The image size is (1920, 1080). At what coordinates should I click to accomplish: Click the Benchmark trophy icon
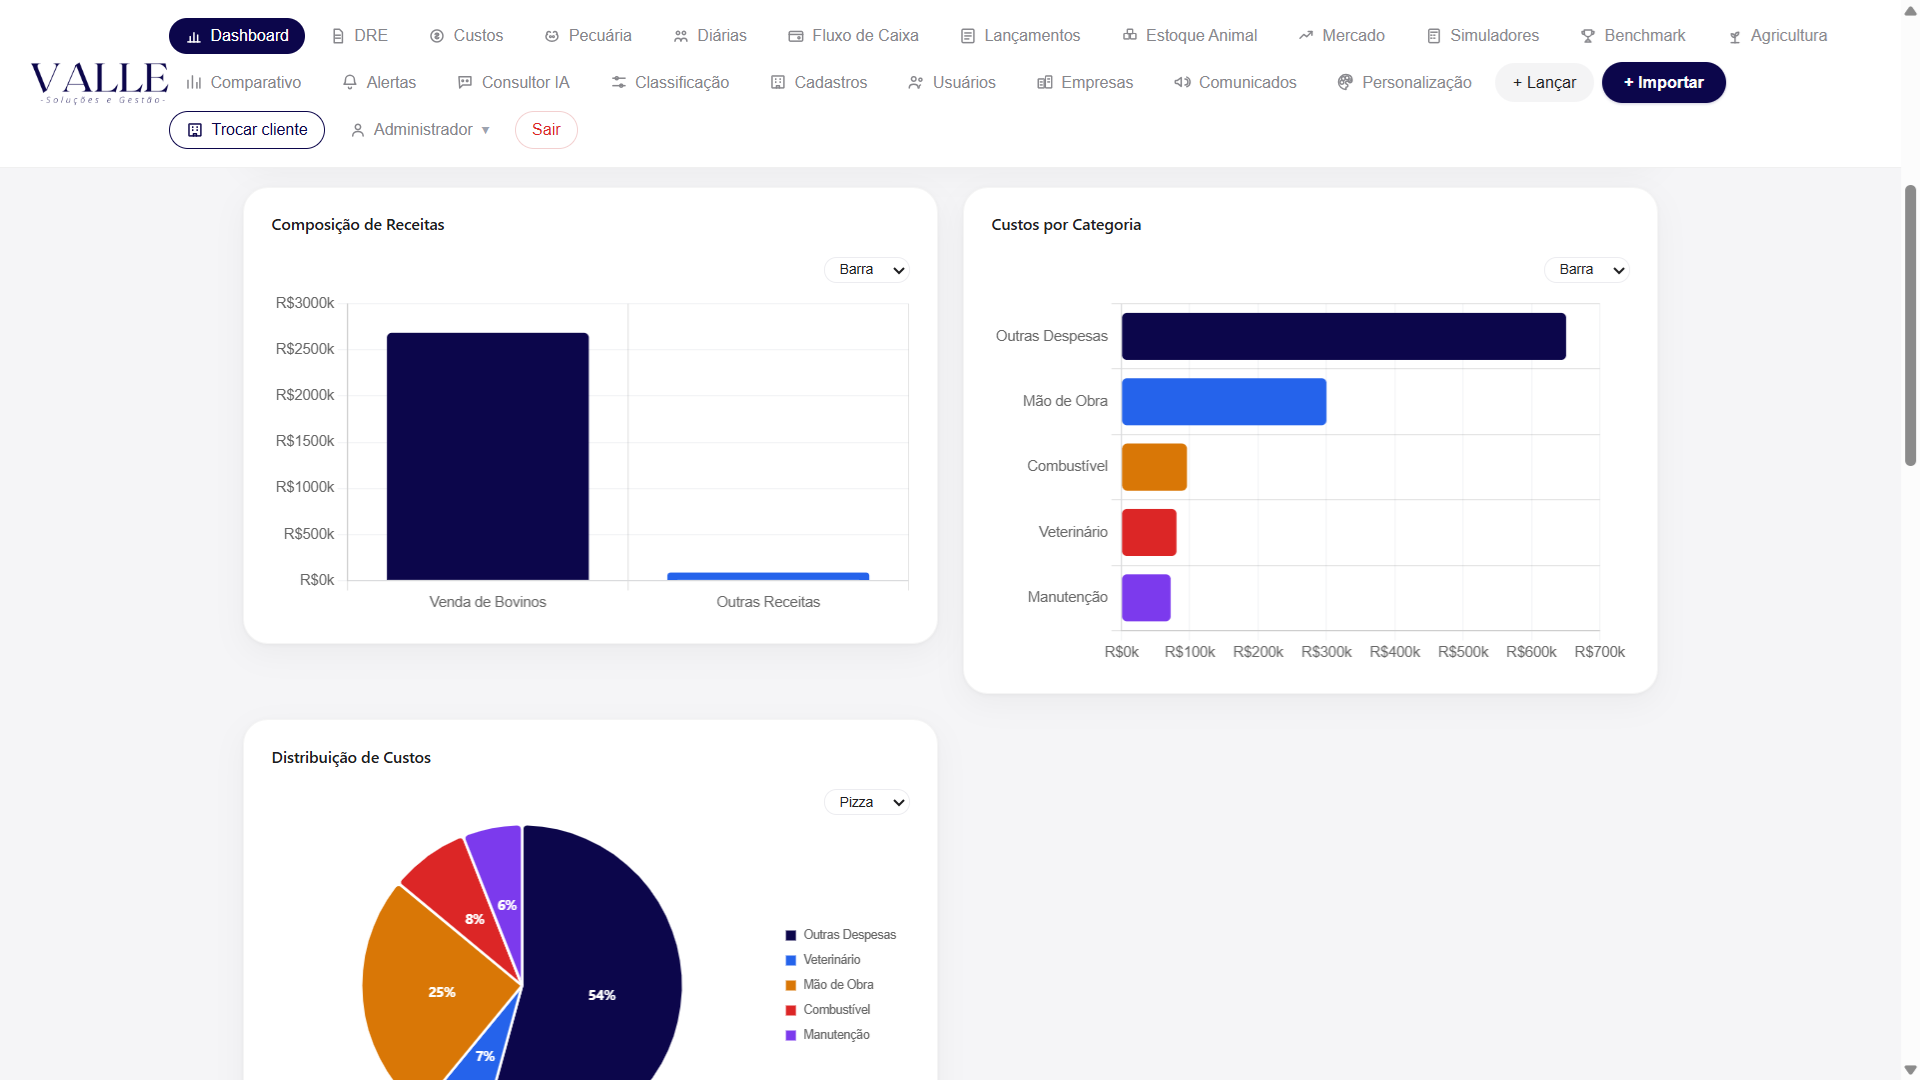coord(1588,36)
